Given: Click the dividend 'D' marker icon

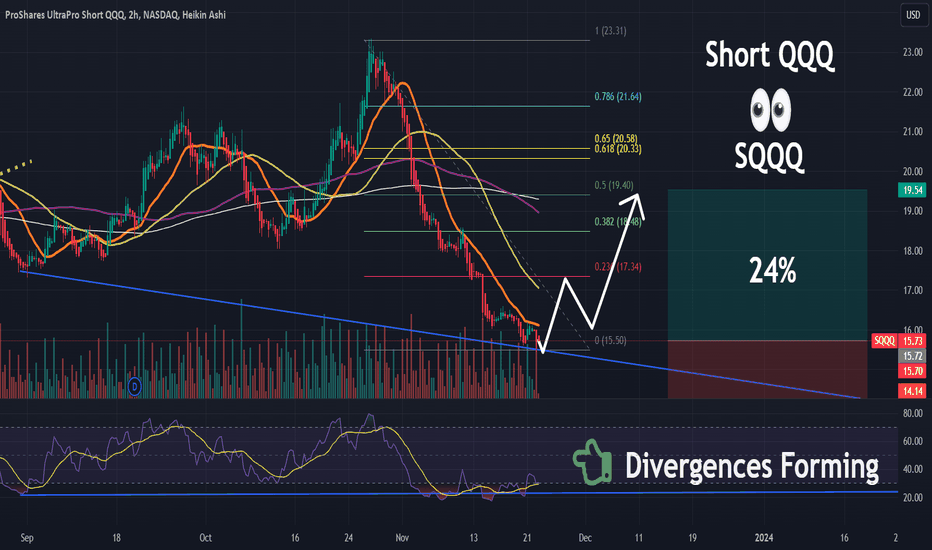Looking at the screenshot, I should 135,387.
